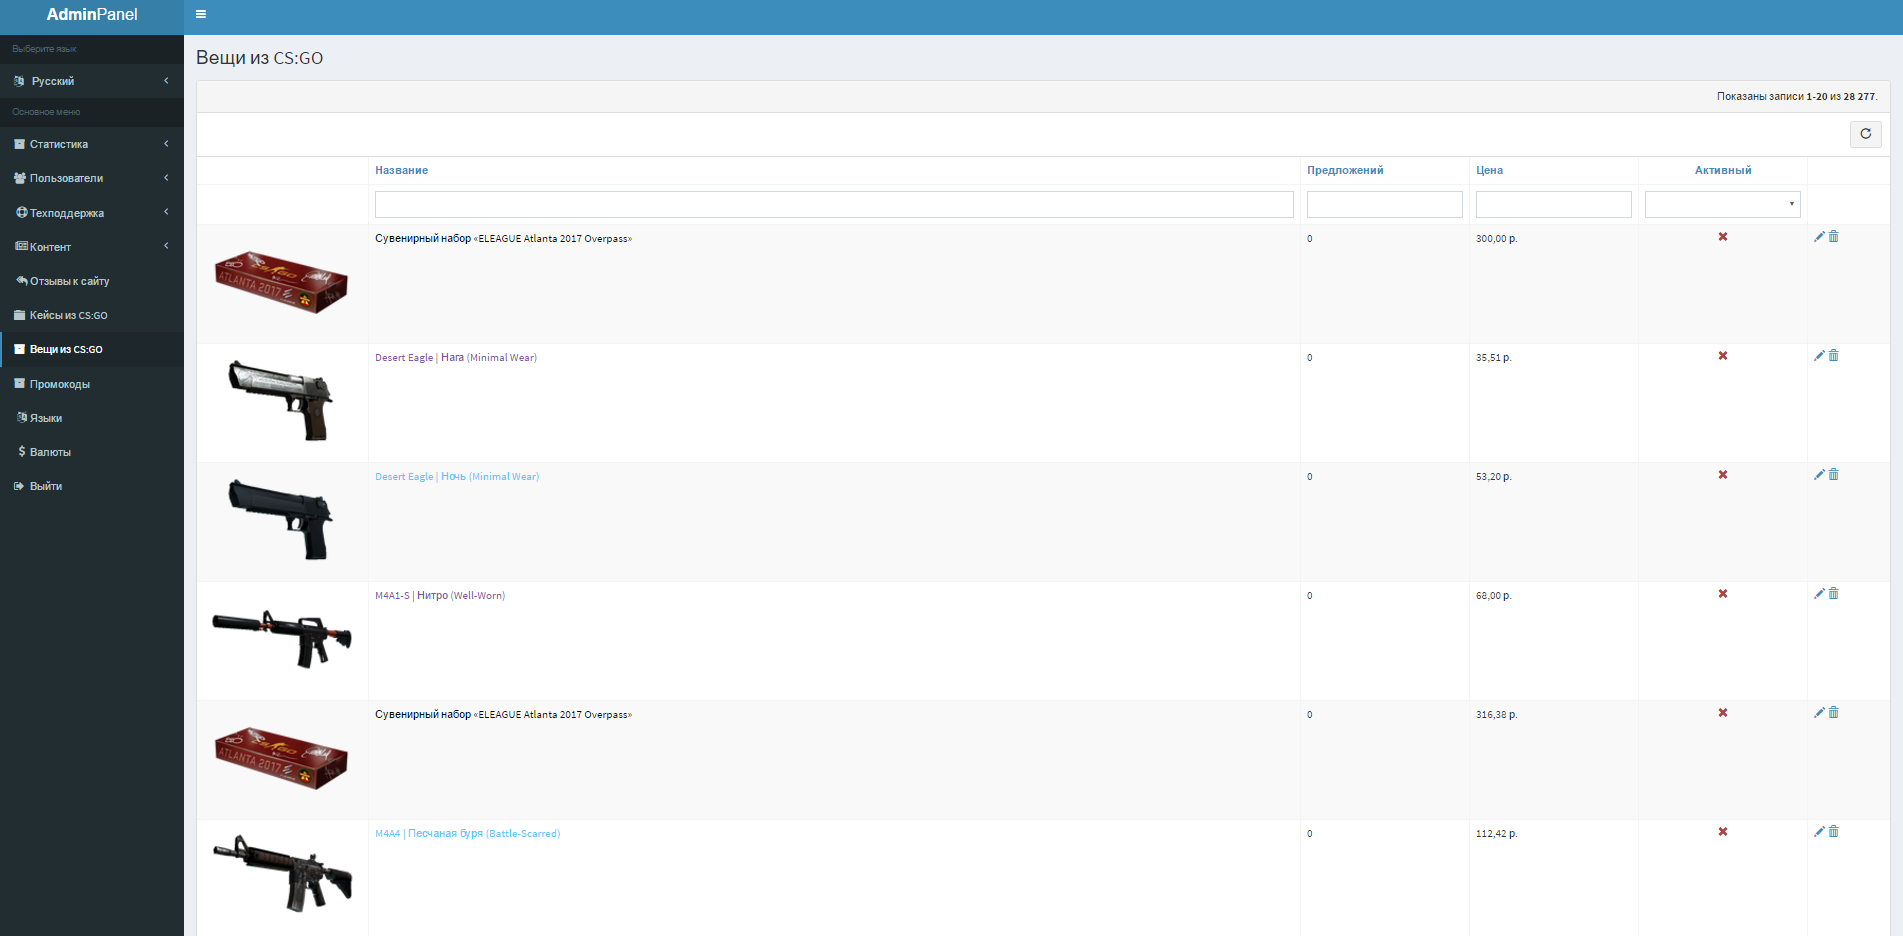Delete the Desert Eagle Ночь row

1834,475
